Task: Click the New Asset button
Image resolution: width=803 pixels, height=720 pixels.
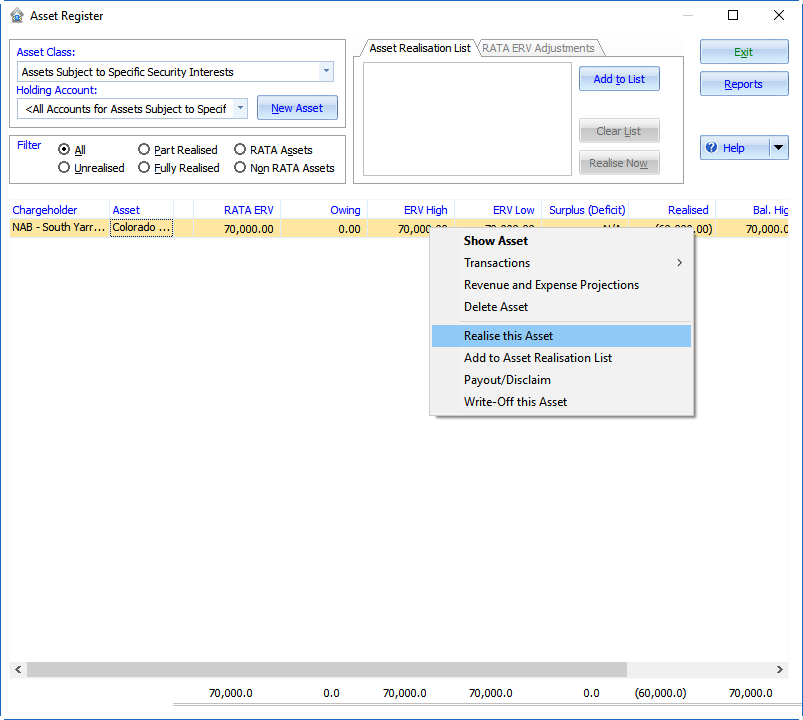Action: click(297, 108)
